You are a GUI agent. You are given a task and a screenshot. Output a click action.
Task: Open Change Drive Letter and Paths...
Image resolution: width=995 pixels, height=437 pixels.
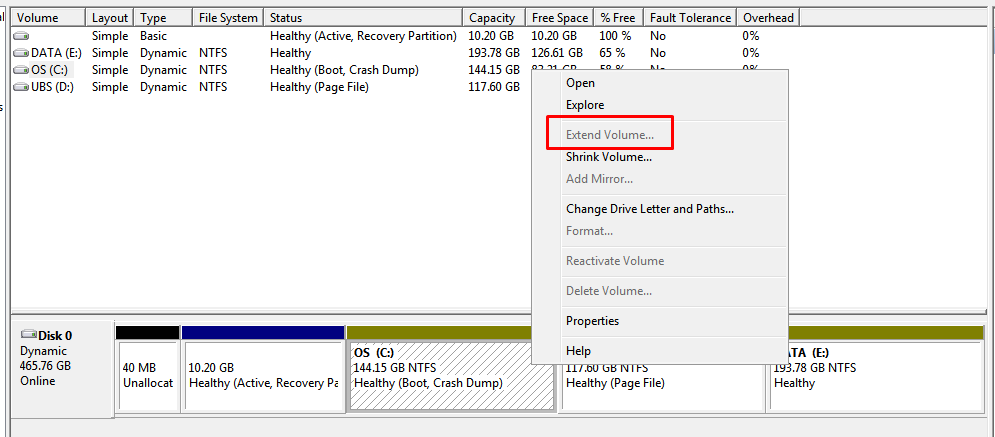(x=650, y=209)
